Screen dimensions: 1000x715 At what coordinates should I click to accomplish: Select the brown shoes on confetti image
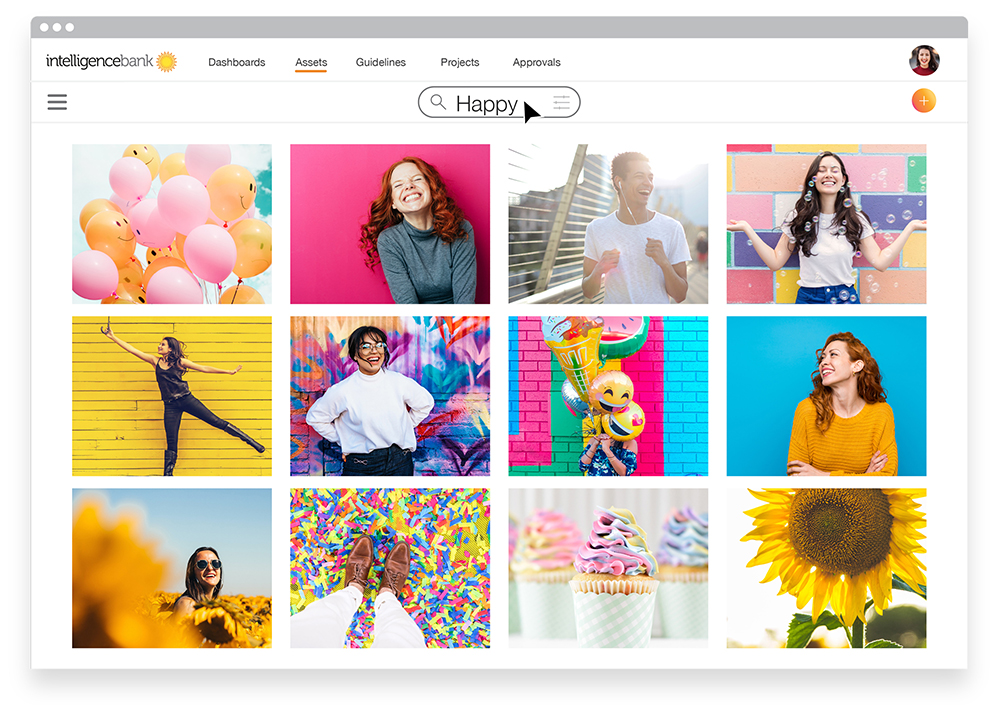point(390,568)
